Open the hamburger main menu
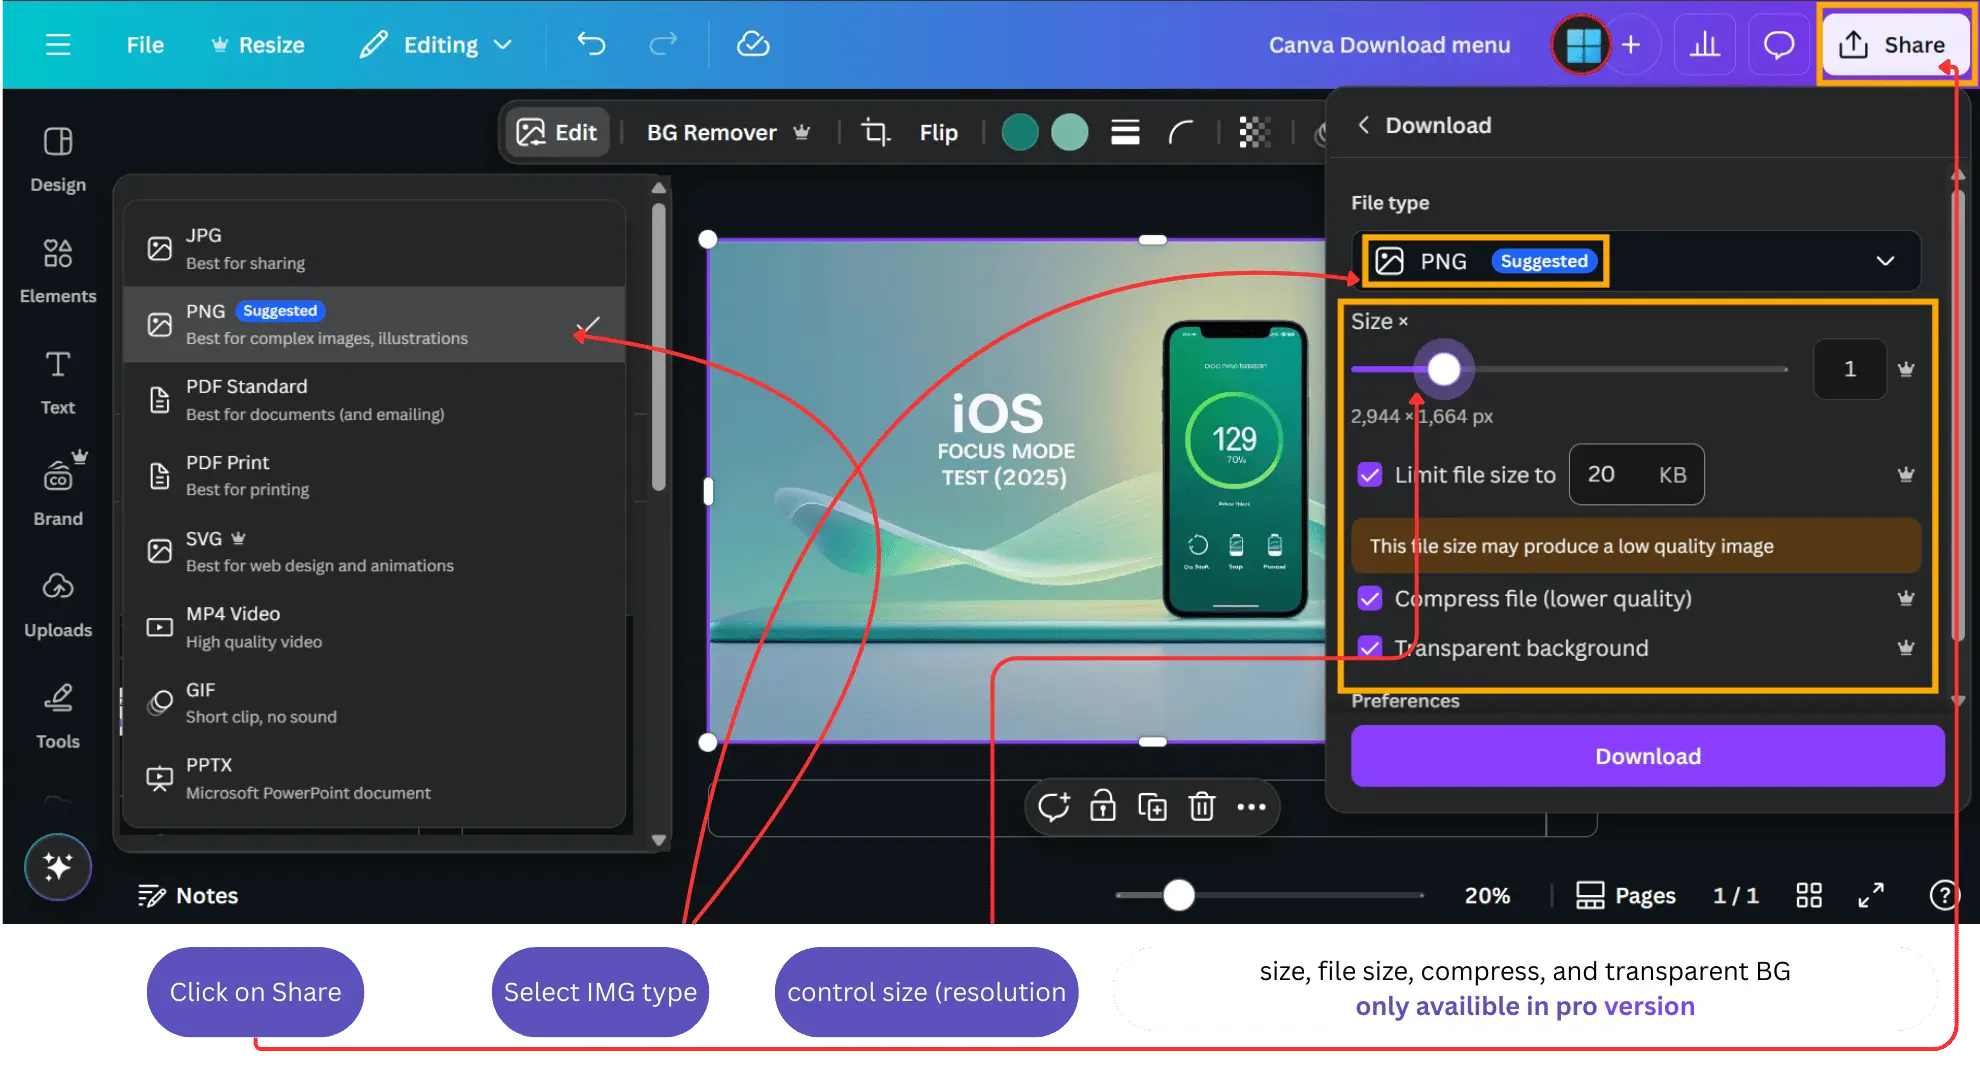The height and width of the screenshot is (1080, 1980). point(58,45)
